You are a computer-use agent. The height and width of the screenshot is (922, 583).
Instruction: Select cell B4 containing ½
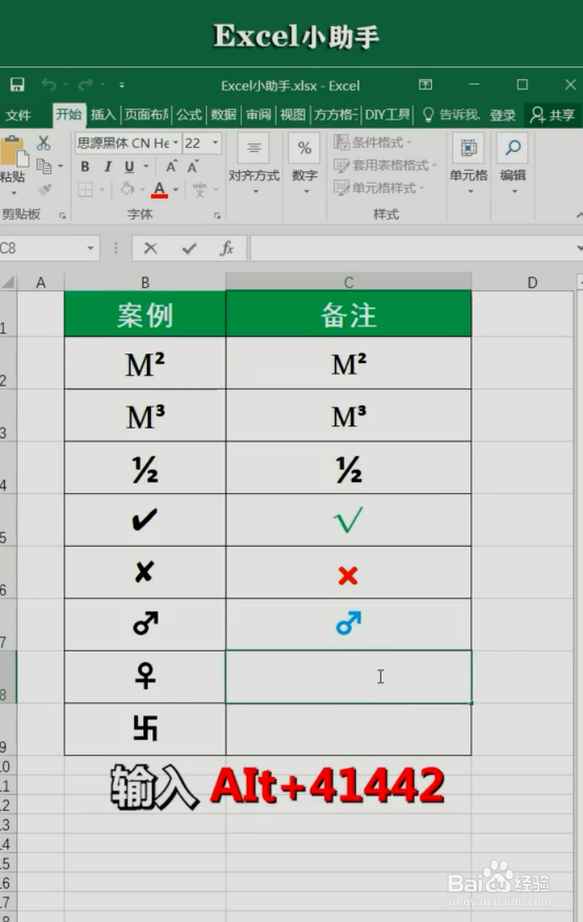click(x=145, y=468)
